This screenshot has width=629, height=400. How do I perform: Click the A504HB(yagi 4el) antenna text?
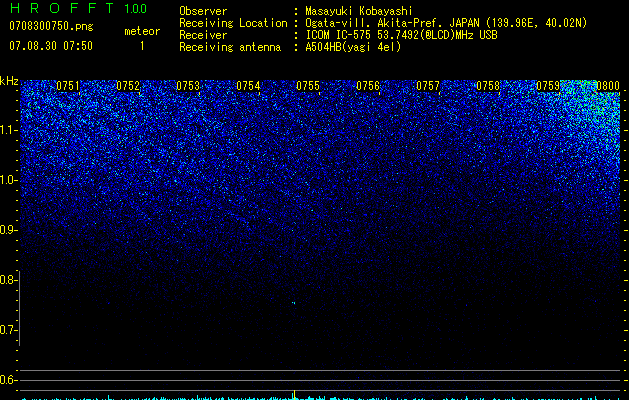tap(353, 47)
